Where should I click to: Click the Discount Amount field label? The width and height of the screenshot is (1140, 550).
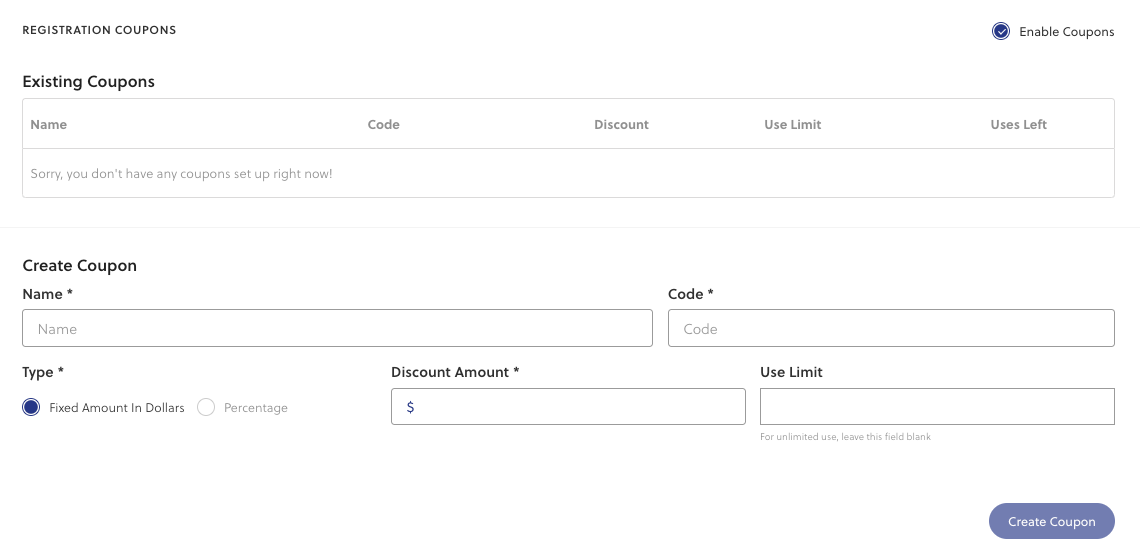coord(455,372)
